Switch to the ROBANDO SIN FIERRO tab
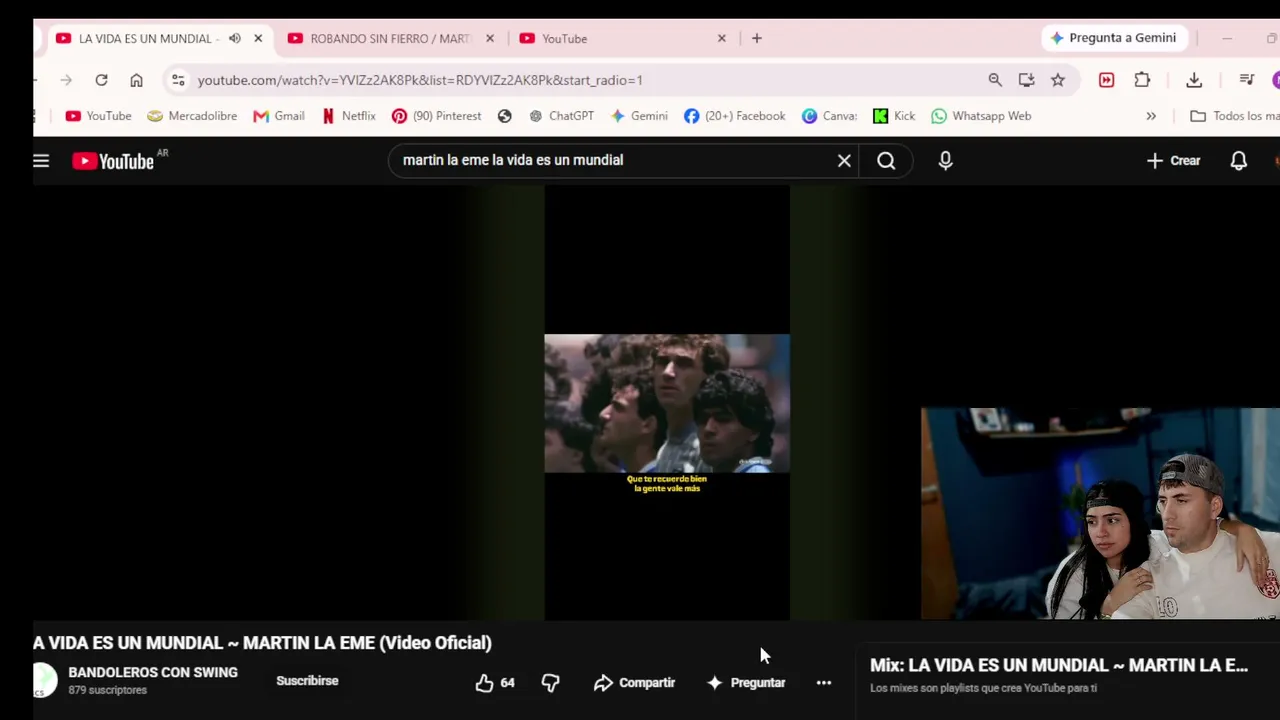 pos(379,38)
